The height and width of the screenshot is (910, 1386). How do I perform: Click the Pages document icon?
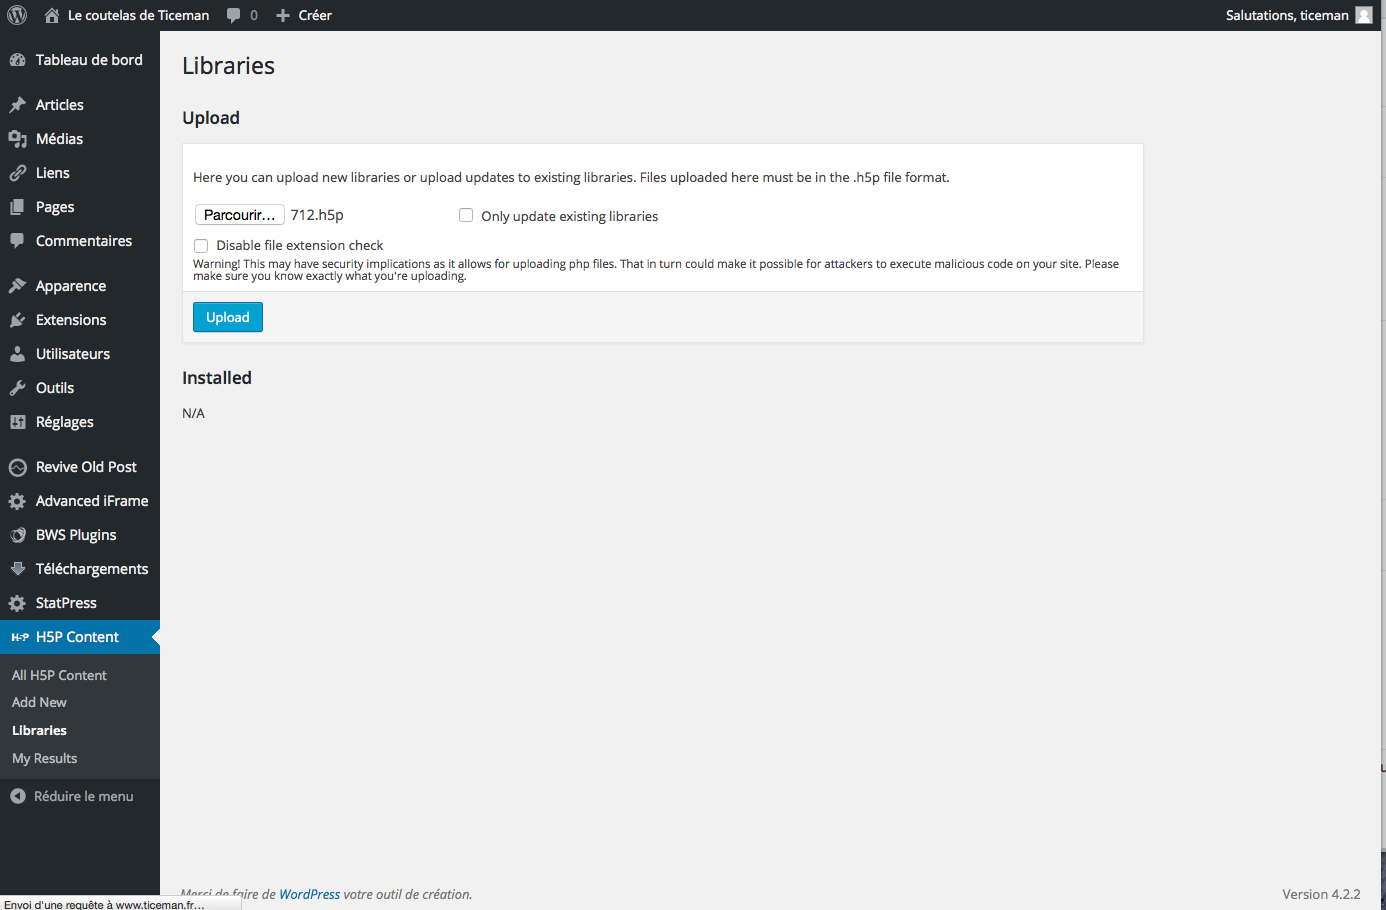(17, 207)
